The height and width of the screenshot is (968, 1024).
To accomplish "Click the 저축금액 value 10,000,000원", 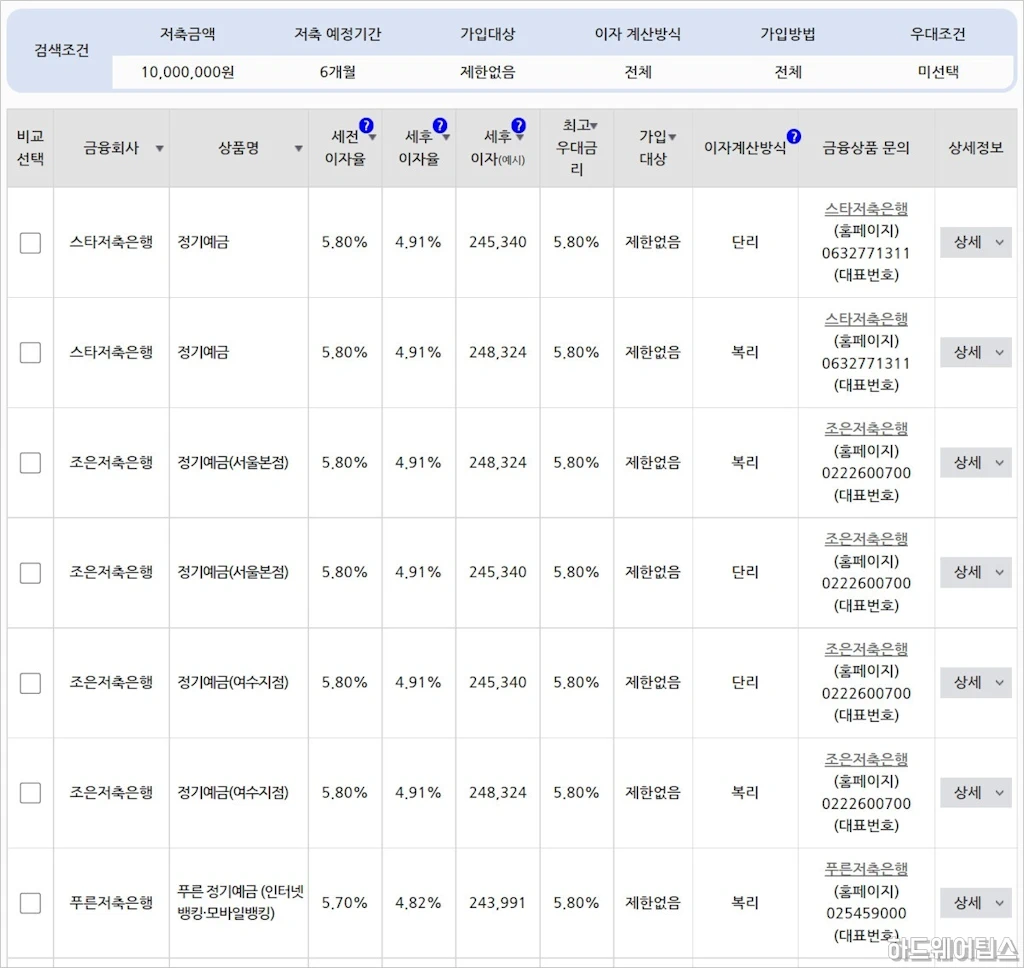I will (x=187, y=72).
